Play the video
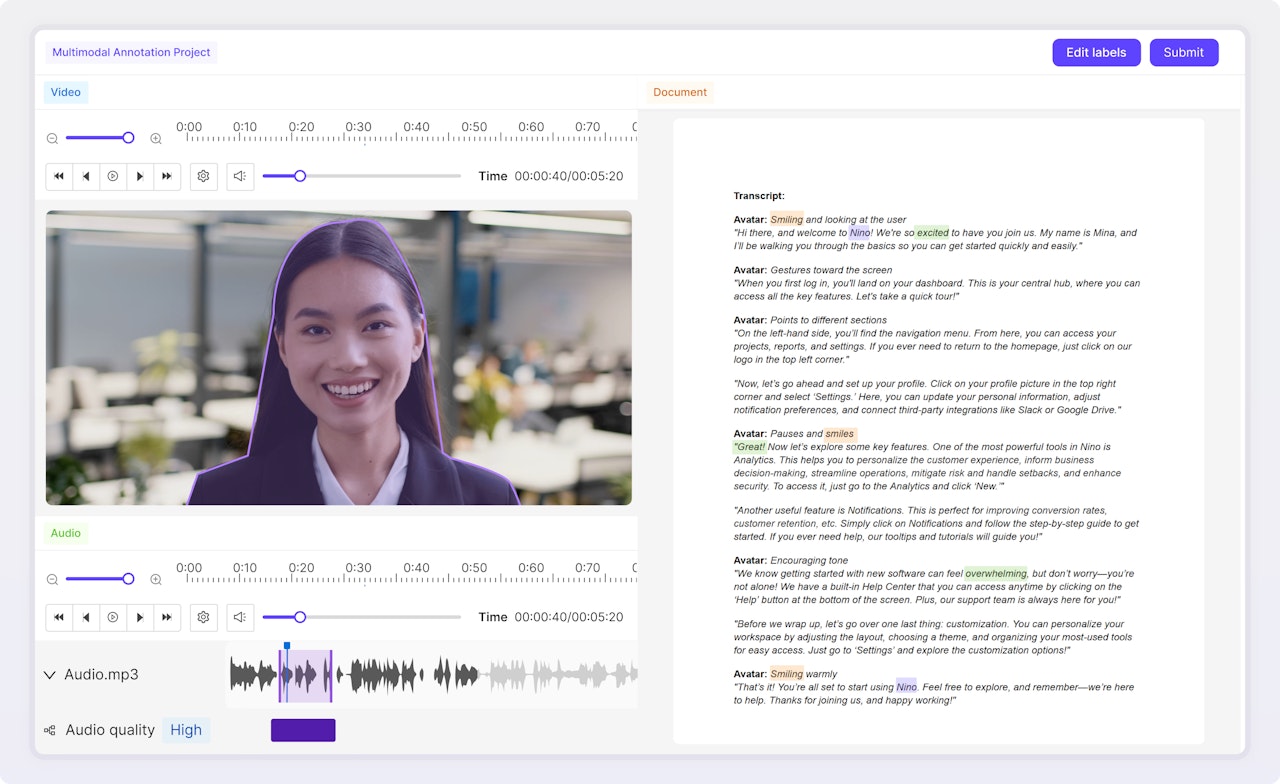Viewport: 1280px width, 784px height. coord(113,176)
